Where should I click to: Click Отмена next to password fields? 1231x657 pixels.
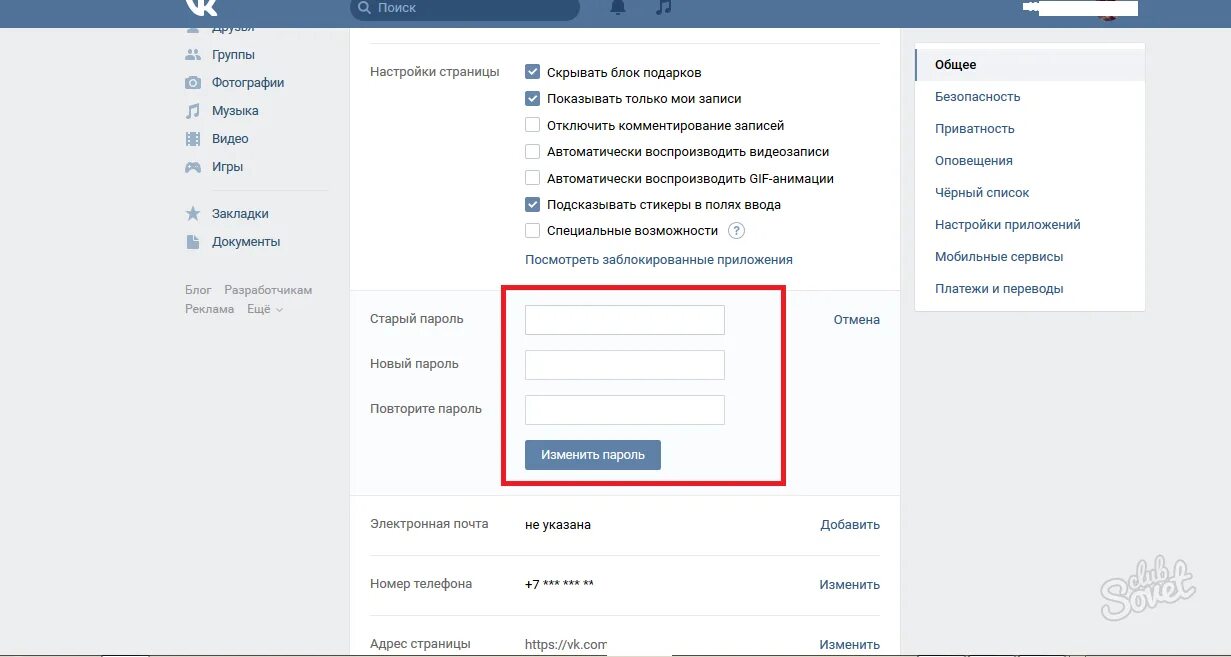click(857, 320)
